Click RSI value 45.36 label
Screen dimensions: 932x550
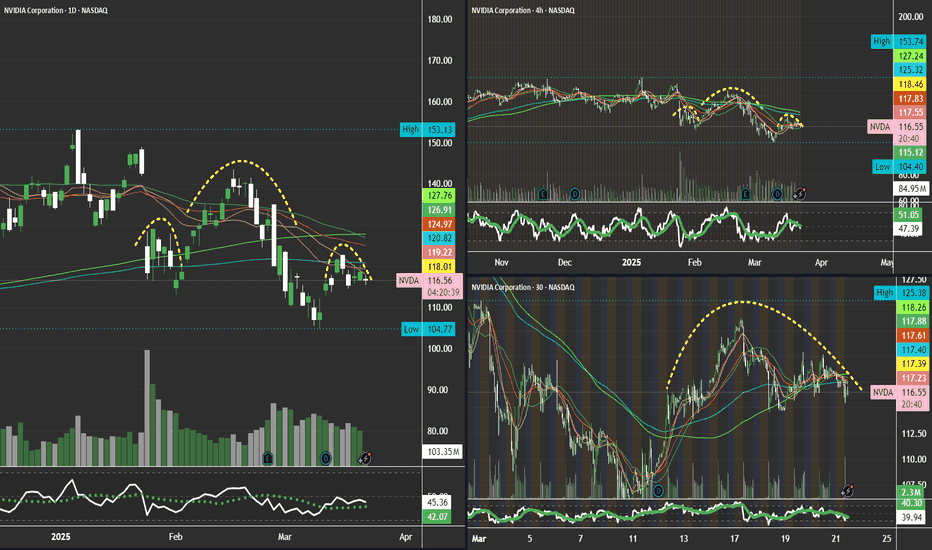[x=436, y=502]
